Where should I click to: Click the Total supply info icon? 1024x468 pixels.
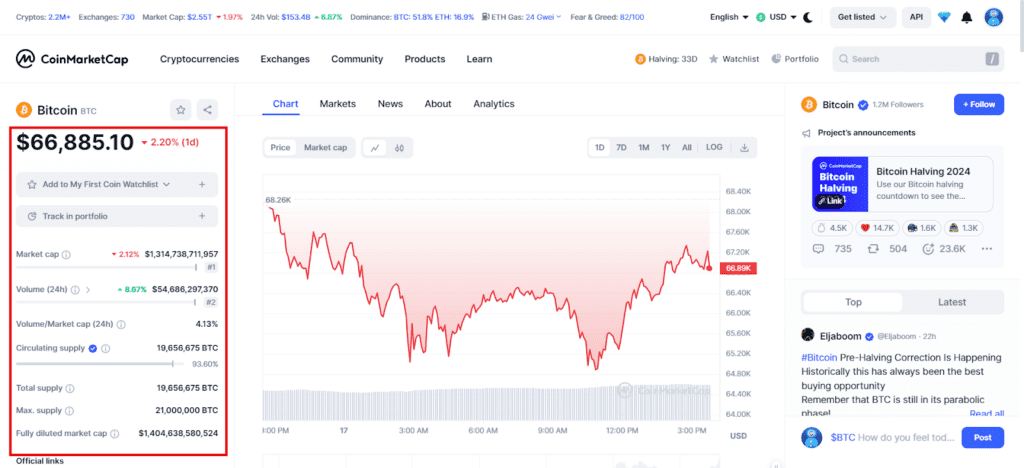pos(70,388)
